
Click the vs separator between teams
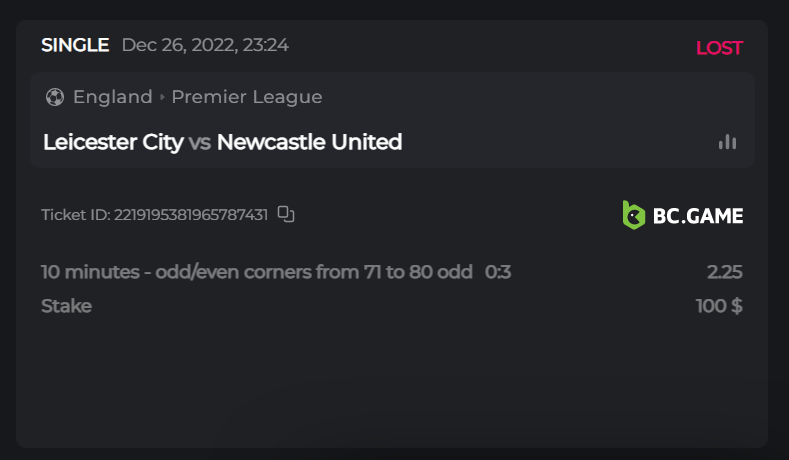(200, 142)
